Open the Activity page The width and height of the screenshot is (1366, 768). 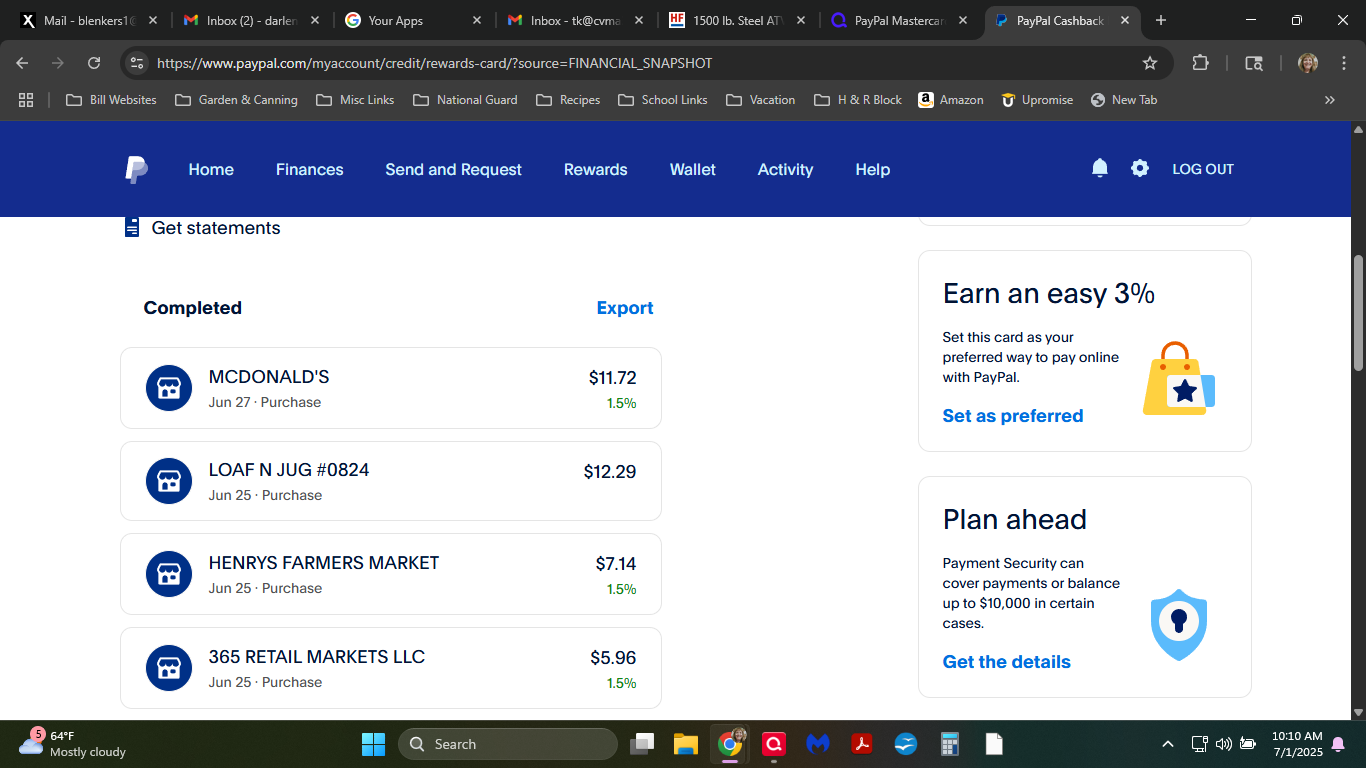785,170
